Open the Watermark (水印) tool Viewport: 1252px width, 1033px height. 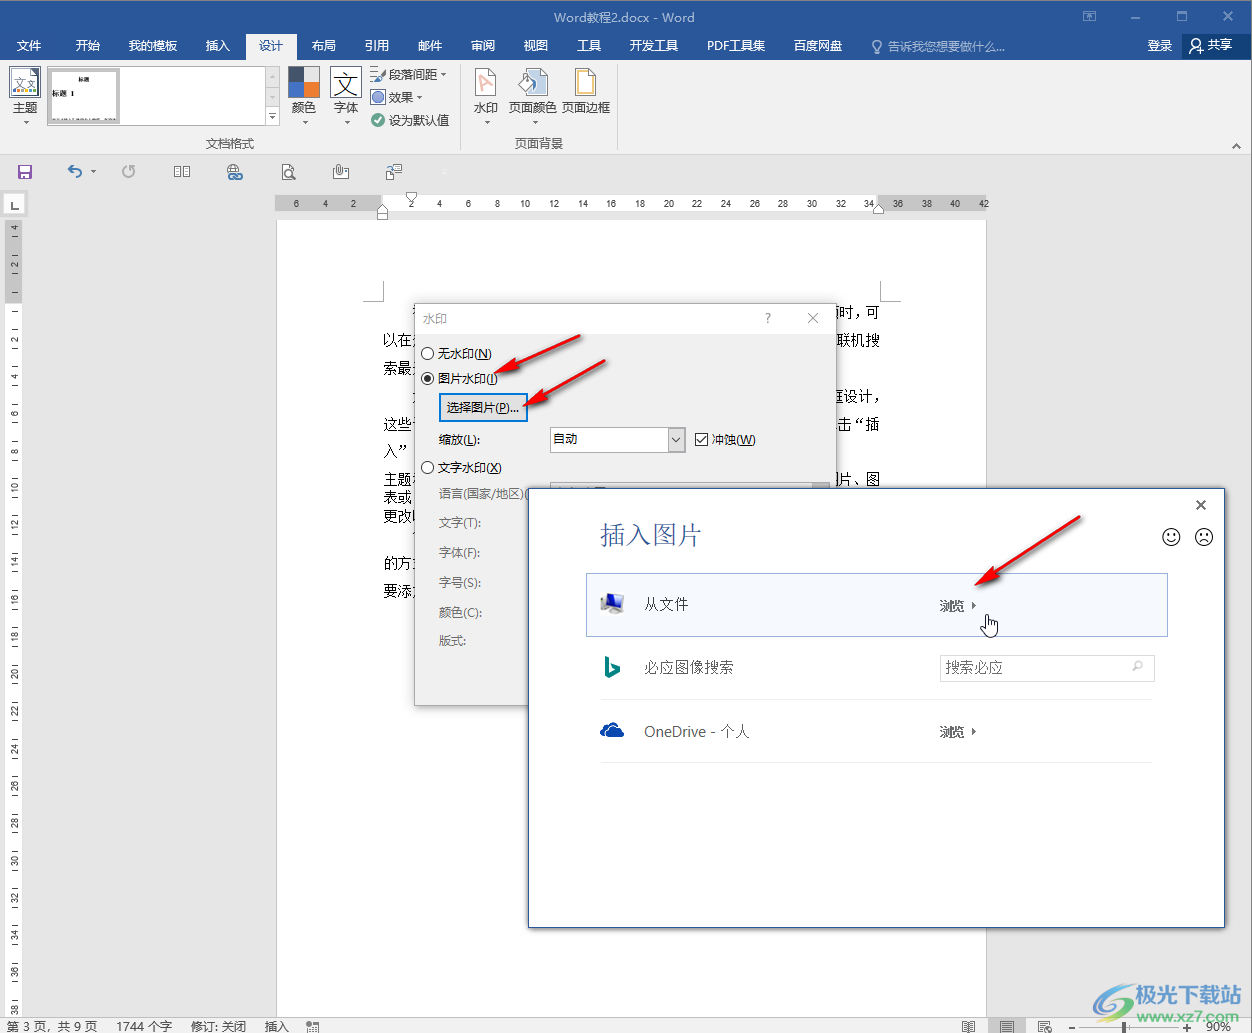(x=485, y=94)
